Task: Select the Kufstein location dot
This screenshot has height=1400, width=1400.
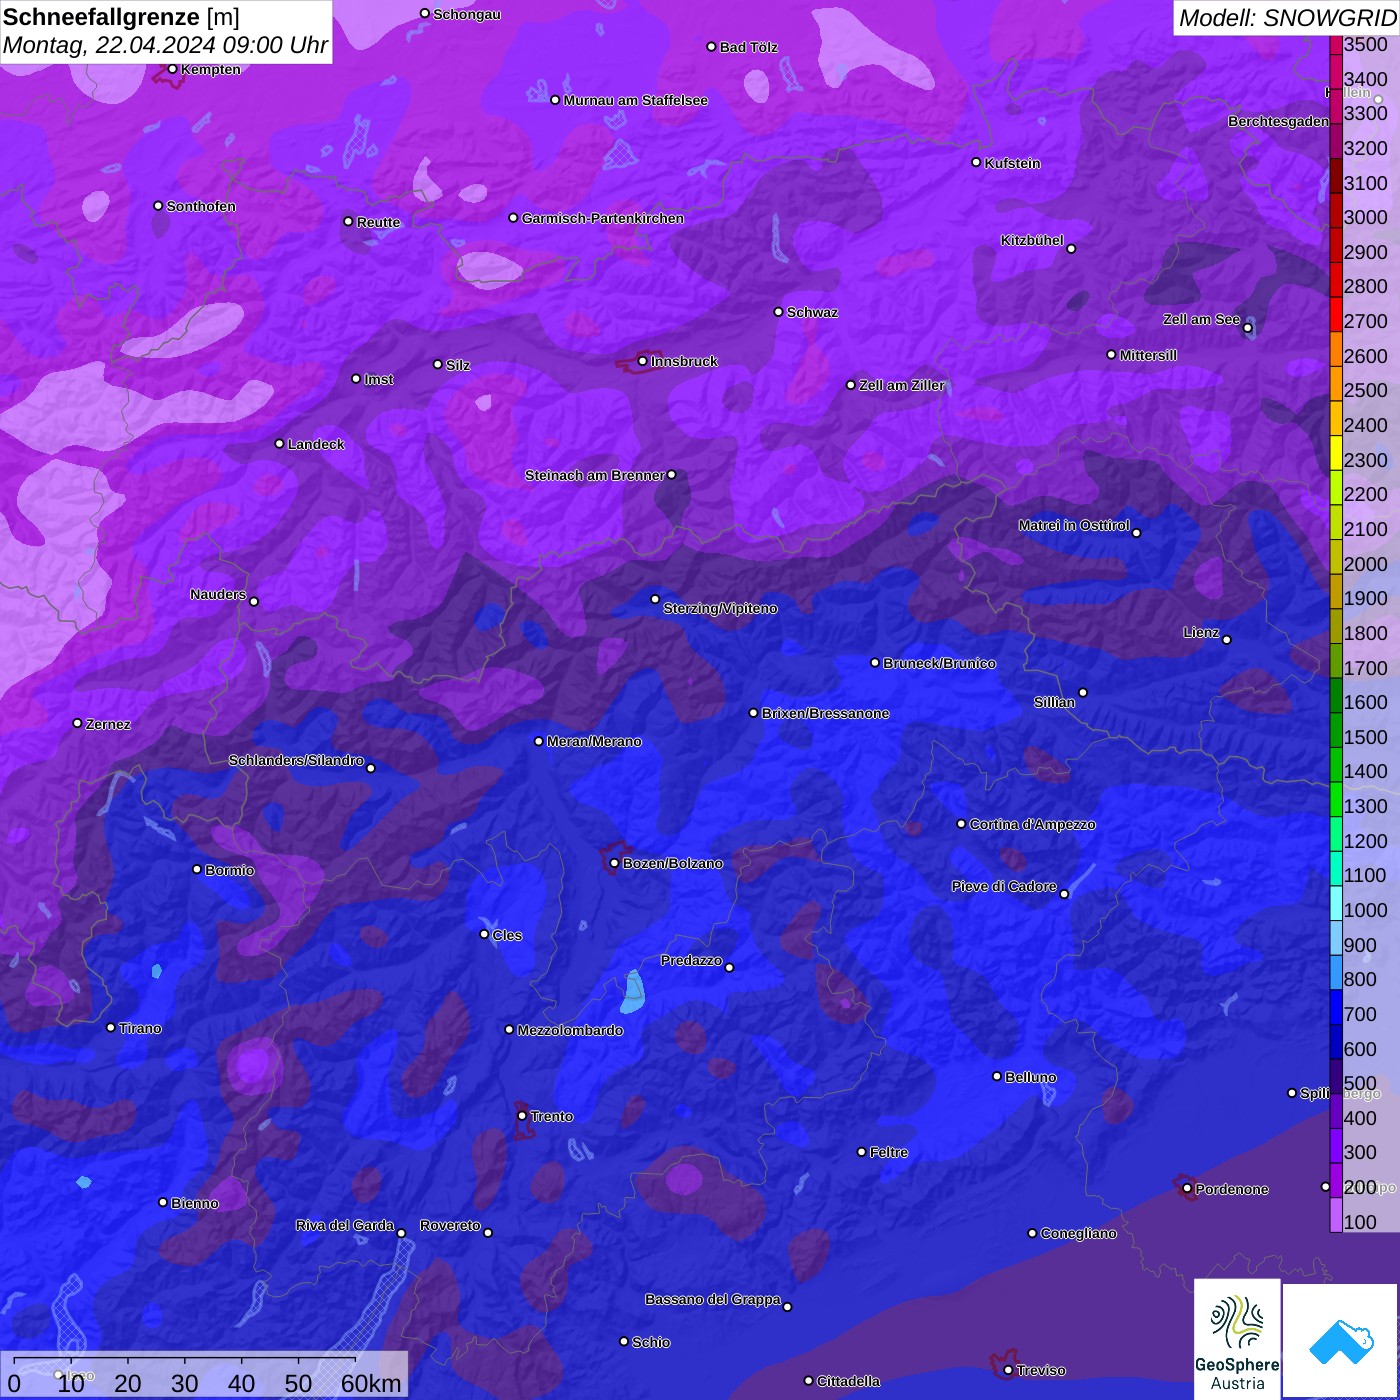Action: tap(977, 162)
